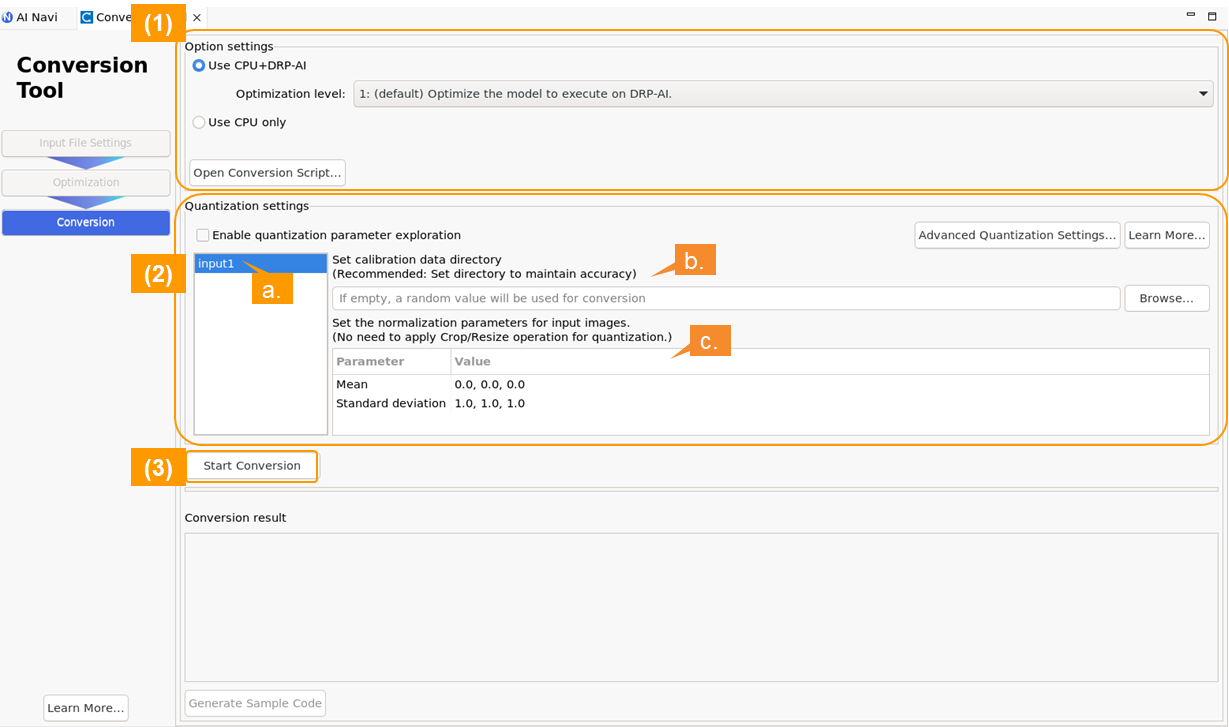Go to the Optimization step

[x=86, y=182]
